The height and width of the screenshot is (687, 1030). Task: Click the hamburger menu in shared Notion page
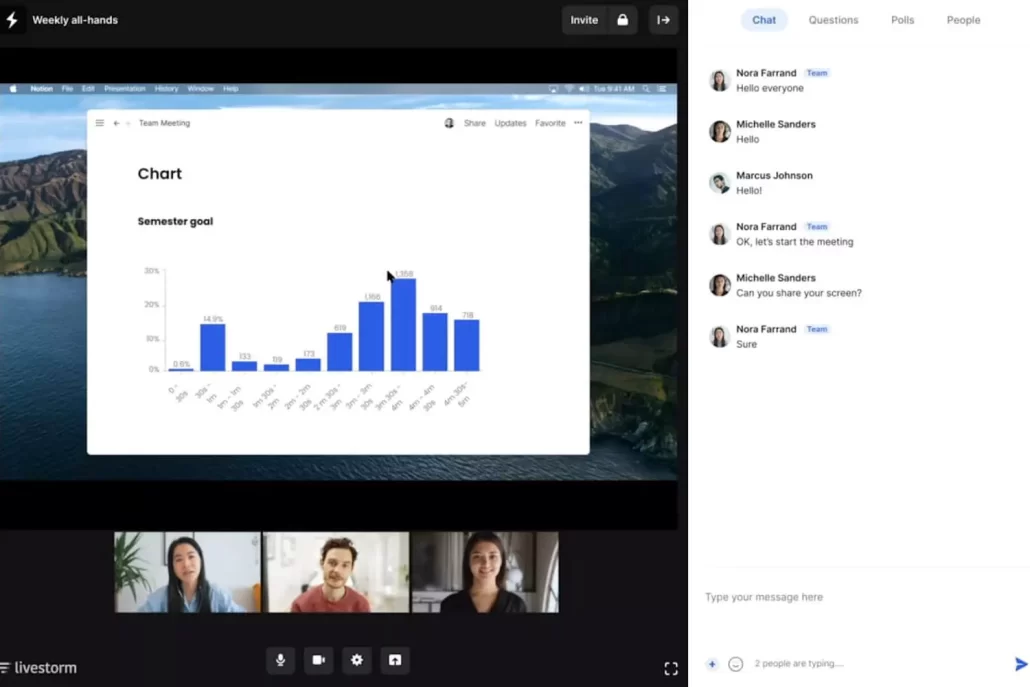(99, 123)
